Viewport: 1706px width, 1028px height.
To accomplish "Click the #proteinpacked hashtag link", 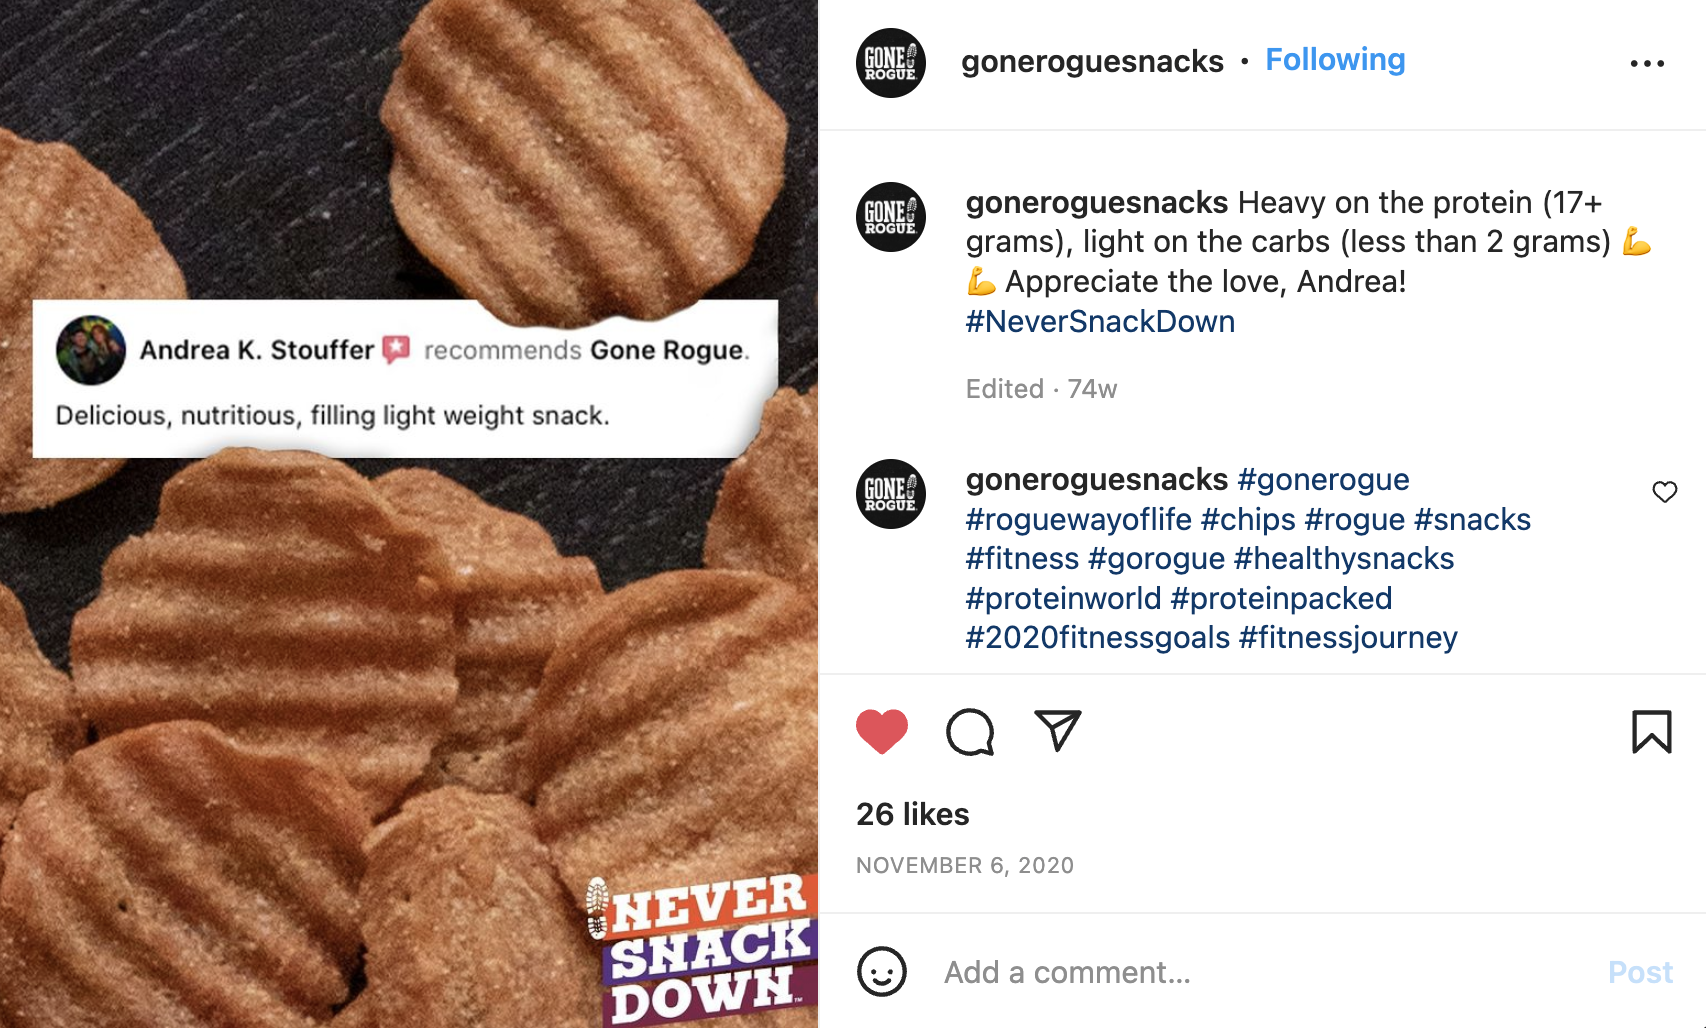I will [x=1281, y=598].
